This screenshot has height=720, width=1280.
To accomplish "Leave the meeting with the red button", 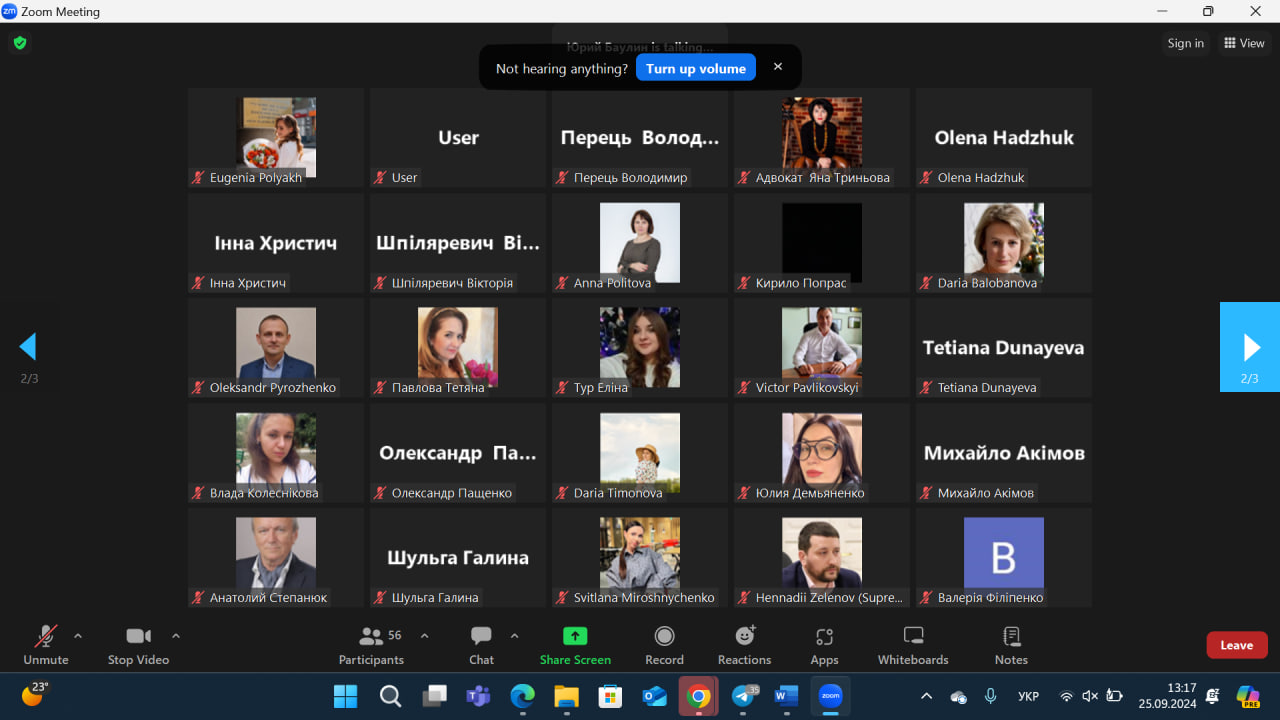I will (x=1236, y=645).
